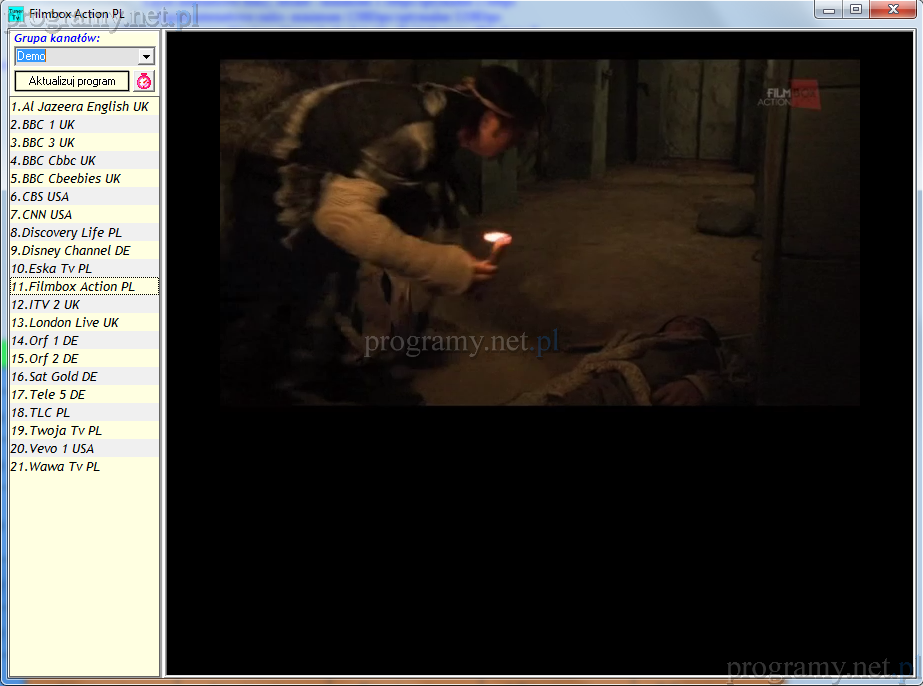Tune to TLC PL channel
923x686 pixels.
pos(41,413)
